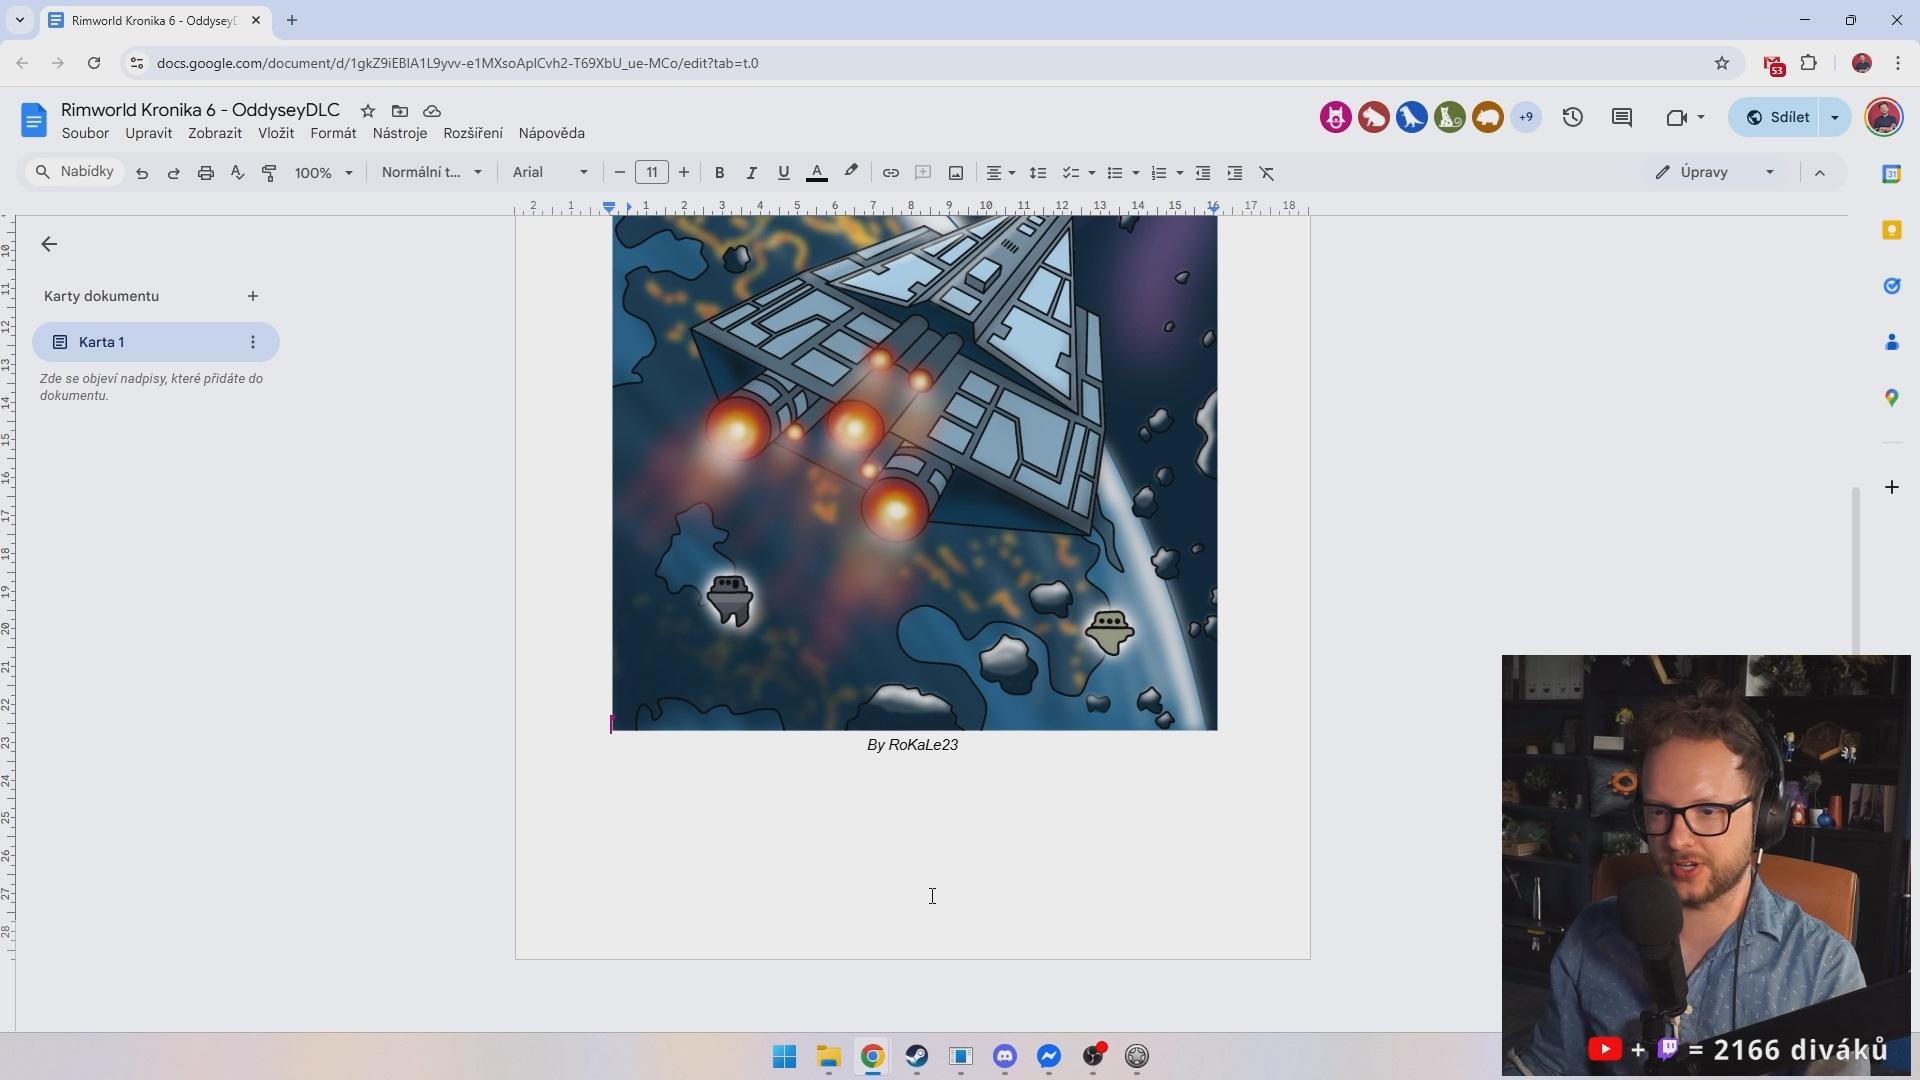Screen dimensions: 1920x1080
Task: Open the 100% zoom dropdown
Action: (323, 173)
